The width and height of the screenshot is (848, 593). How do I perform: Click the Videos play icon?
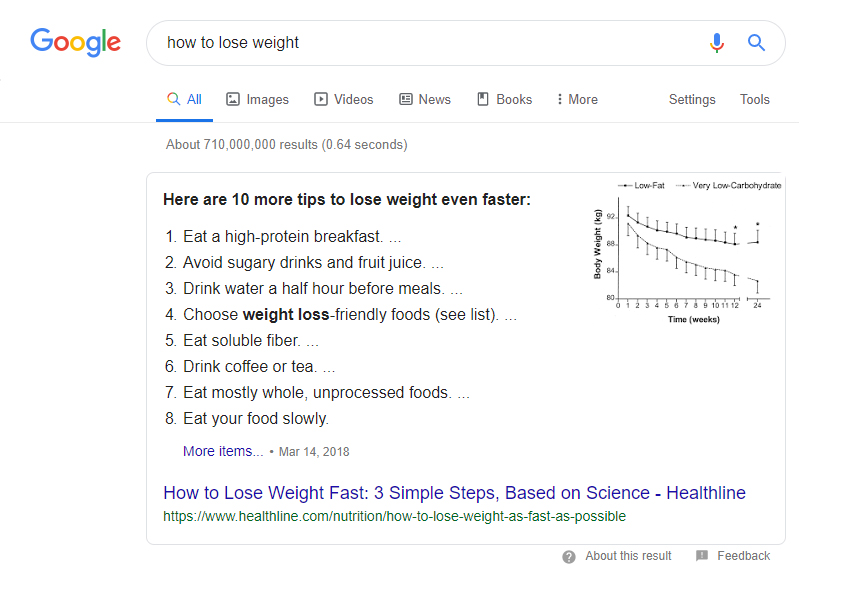321,99
